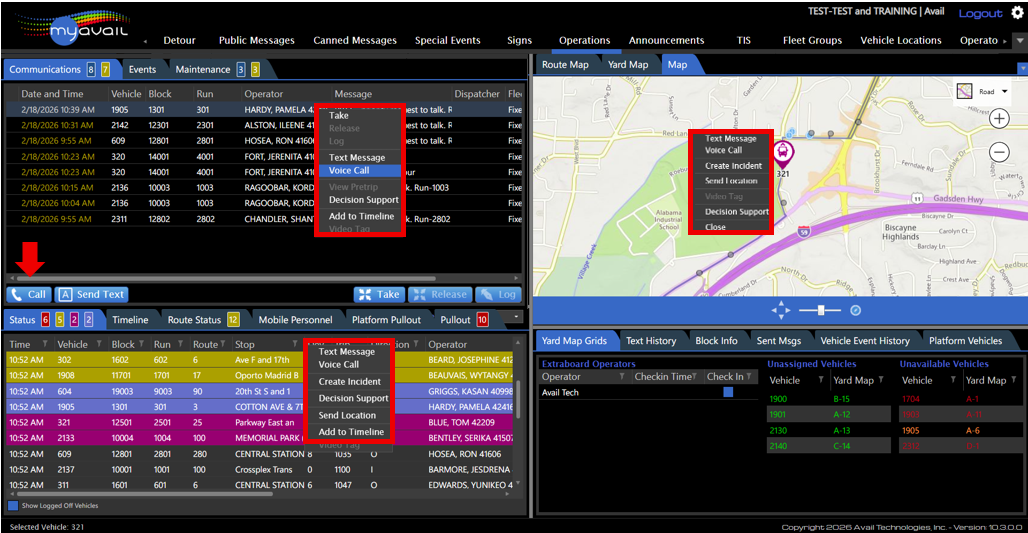Click the Send Text button

[91, 295]
